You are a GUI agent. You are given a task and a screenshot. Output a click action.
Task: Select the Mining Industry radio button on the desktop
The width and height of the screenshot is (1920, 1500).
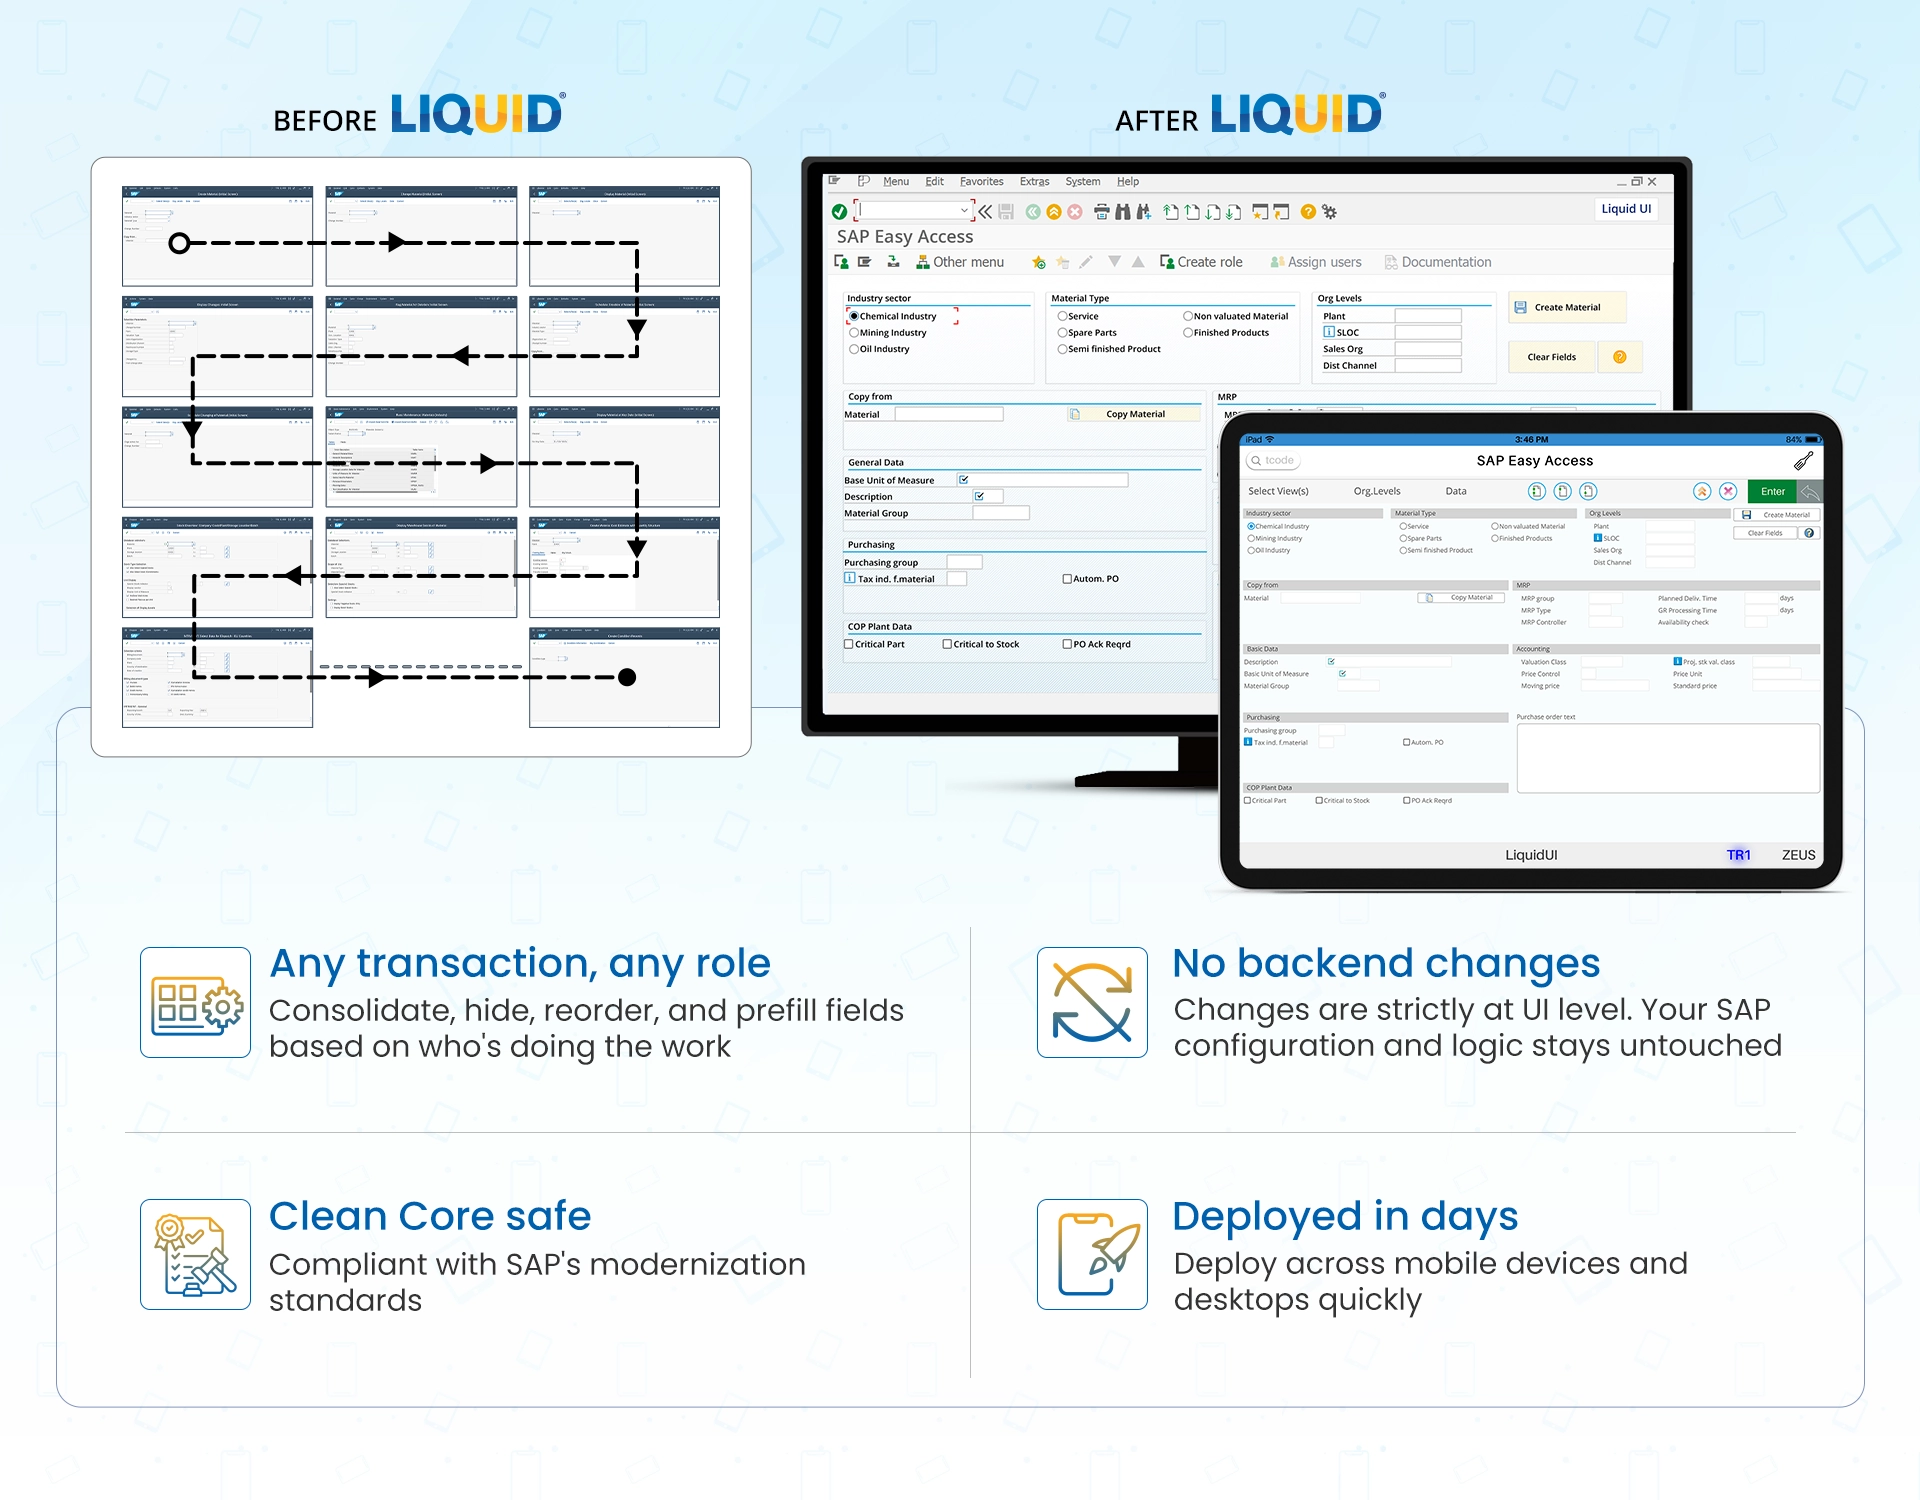click(x=854, y=333)
